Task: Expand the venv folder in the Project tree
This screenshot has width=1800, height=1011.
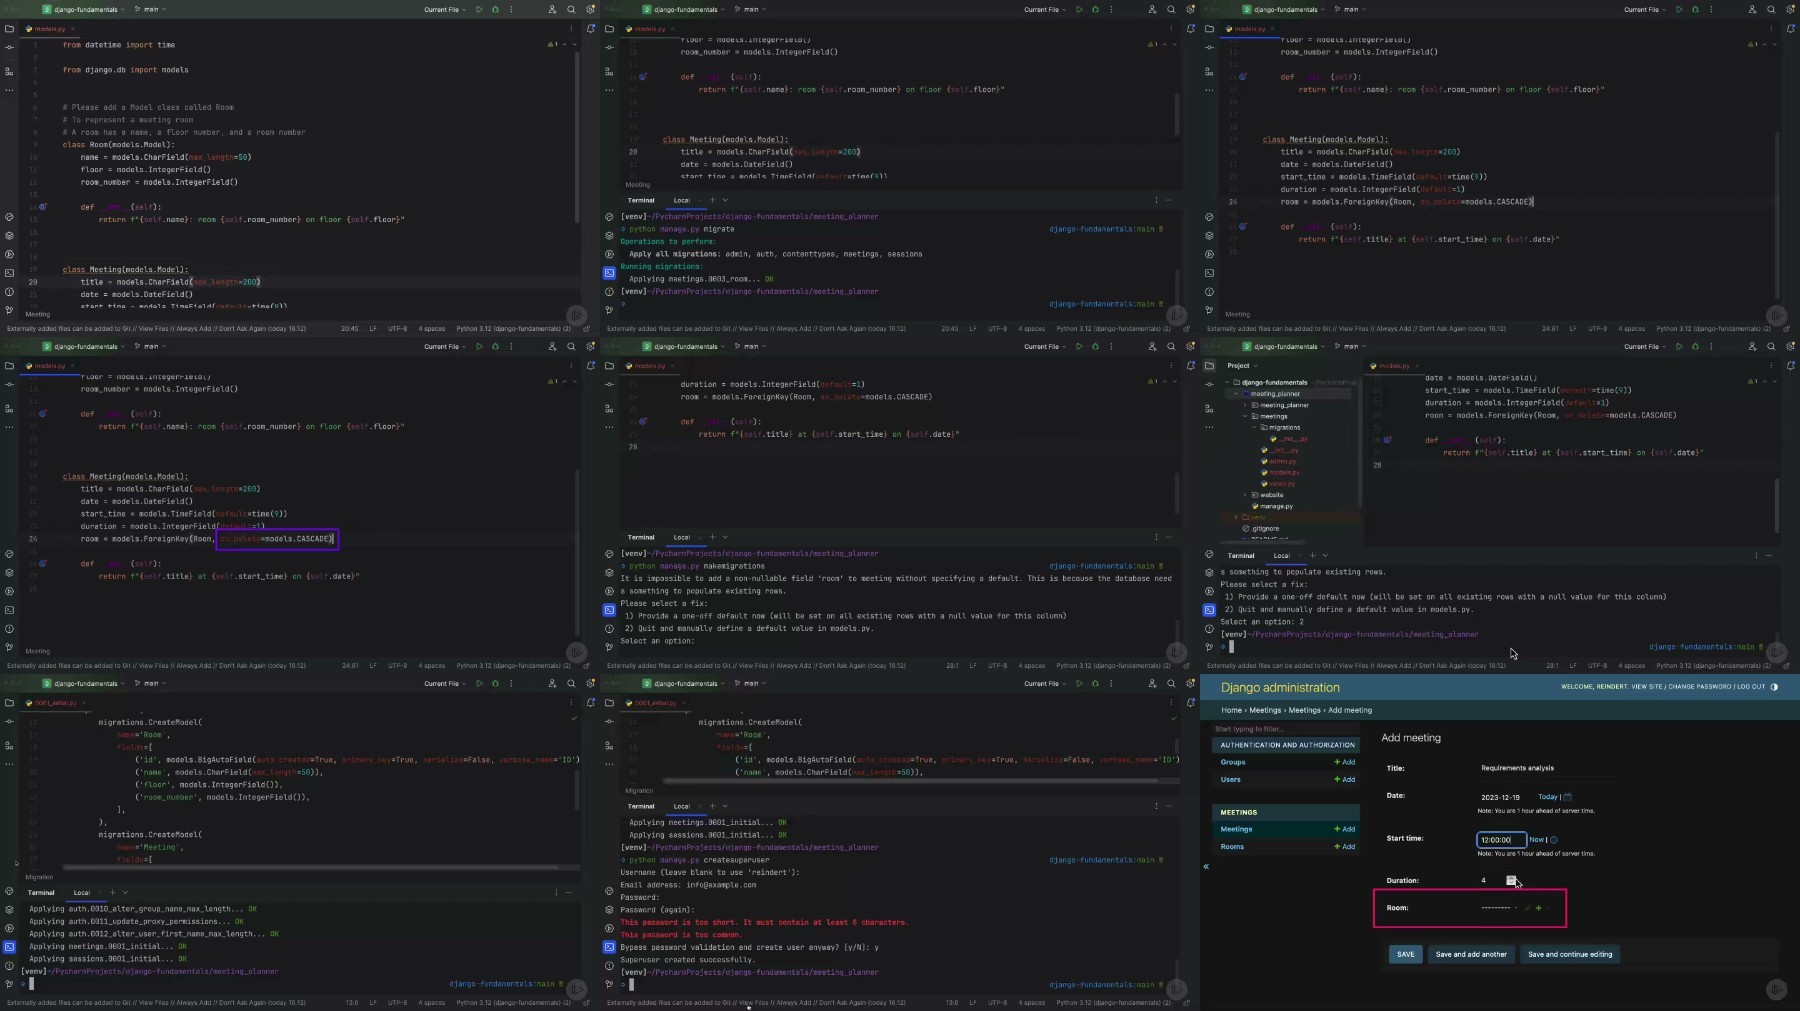Action: 1237,517
